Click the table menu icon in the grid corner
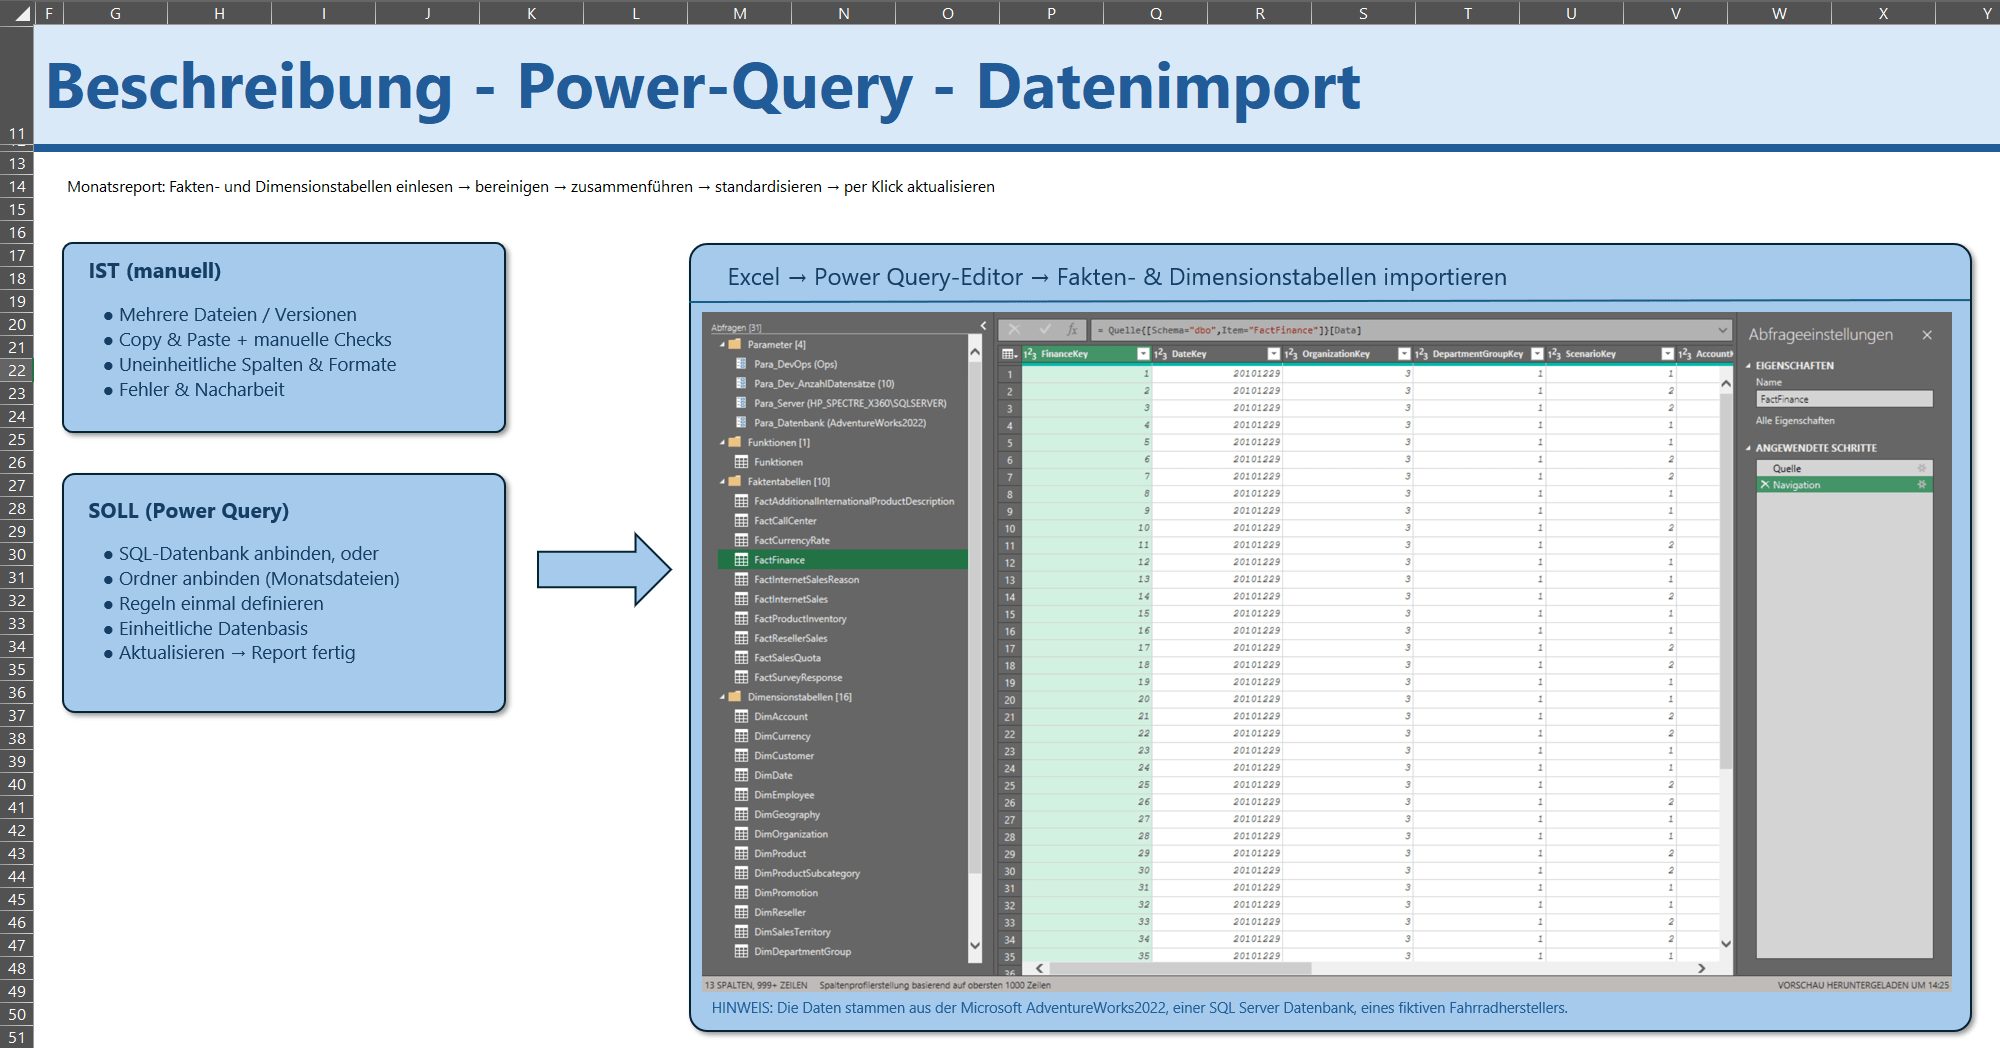The height and width of the screenshot is (1048, 2000). (x=1009, y=355)
